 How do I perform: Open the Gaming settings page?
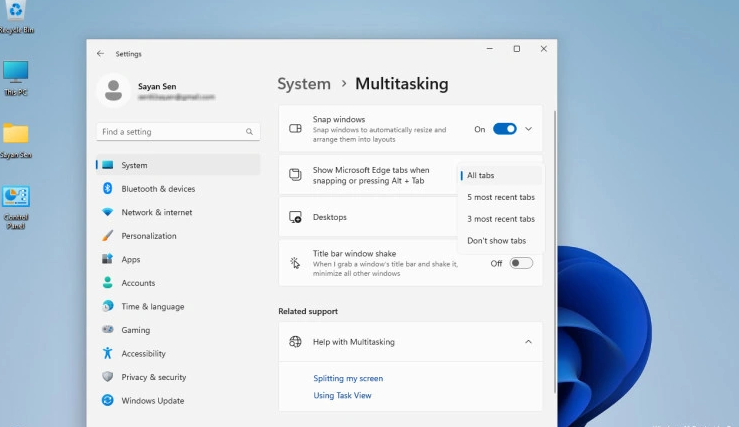(x=135, y=330)
